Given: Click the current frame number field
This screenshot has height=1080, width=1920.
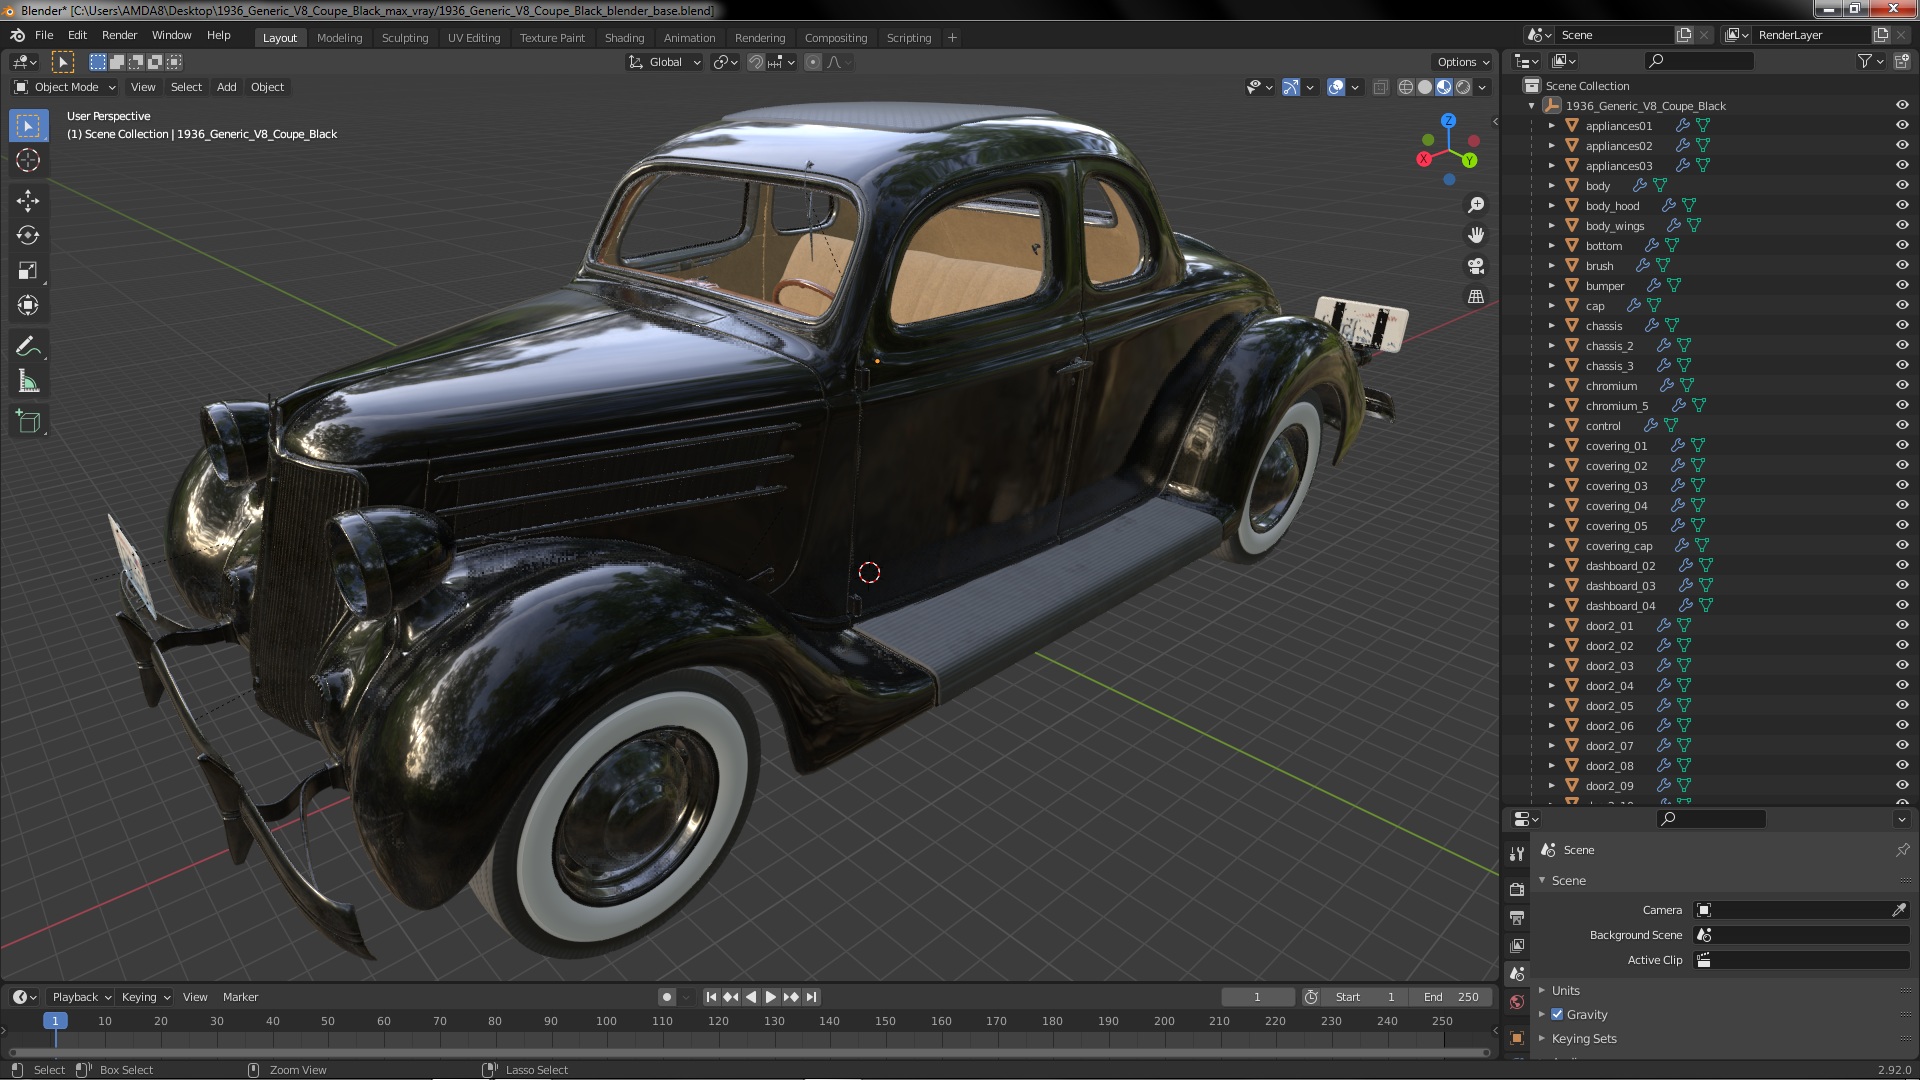Looking at the screenshot, I should (x=1257, y=997).
